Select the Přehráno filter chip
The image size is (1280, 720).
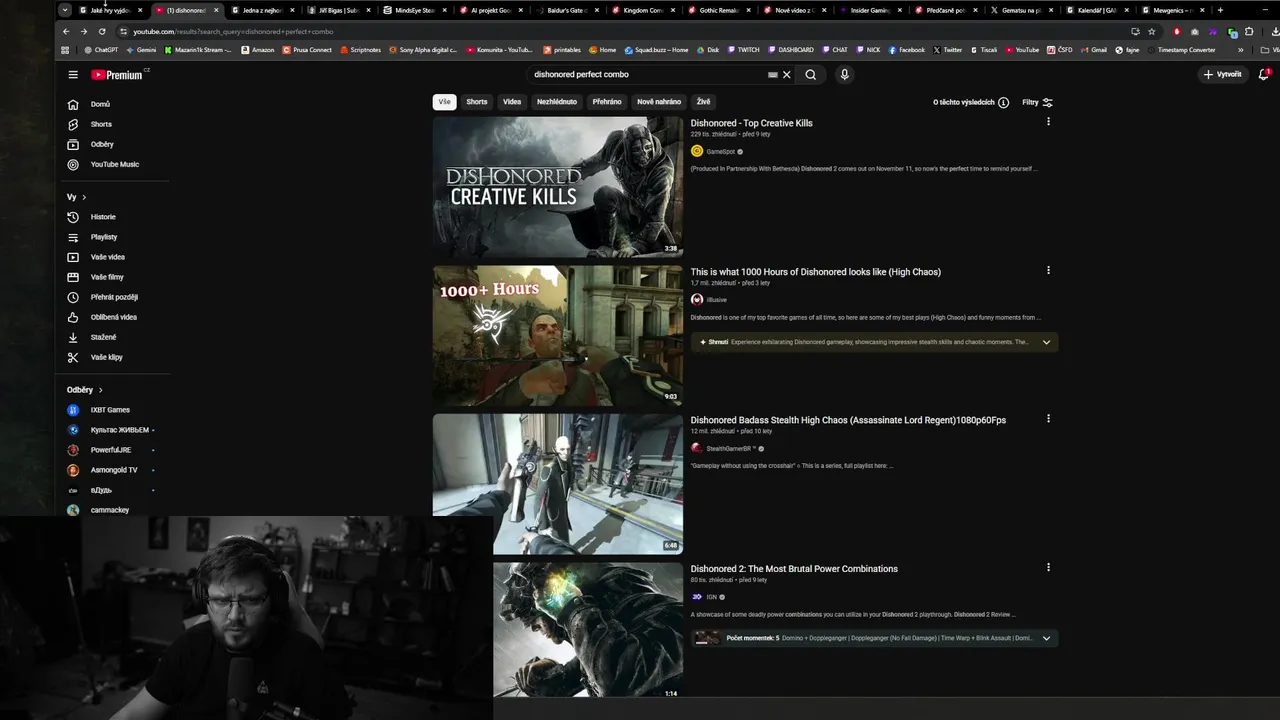click(607, 102)
